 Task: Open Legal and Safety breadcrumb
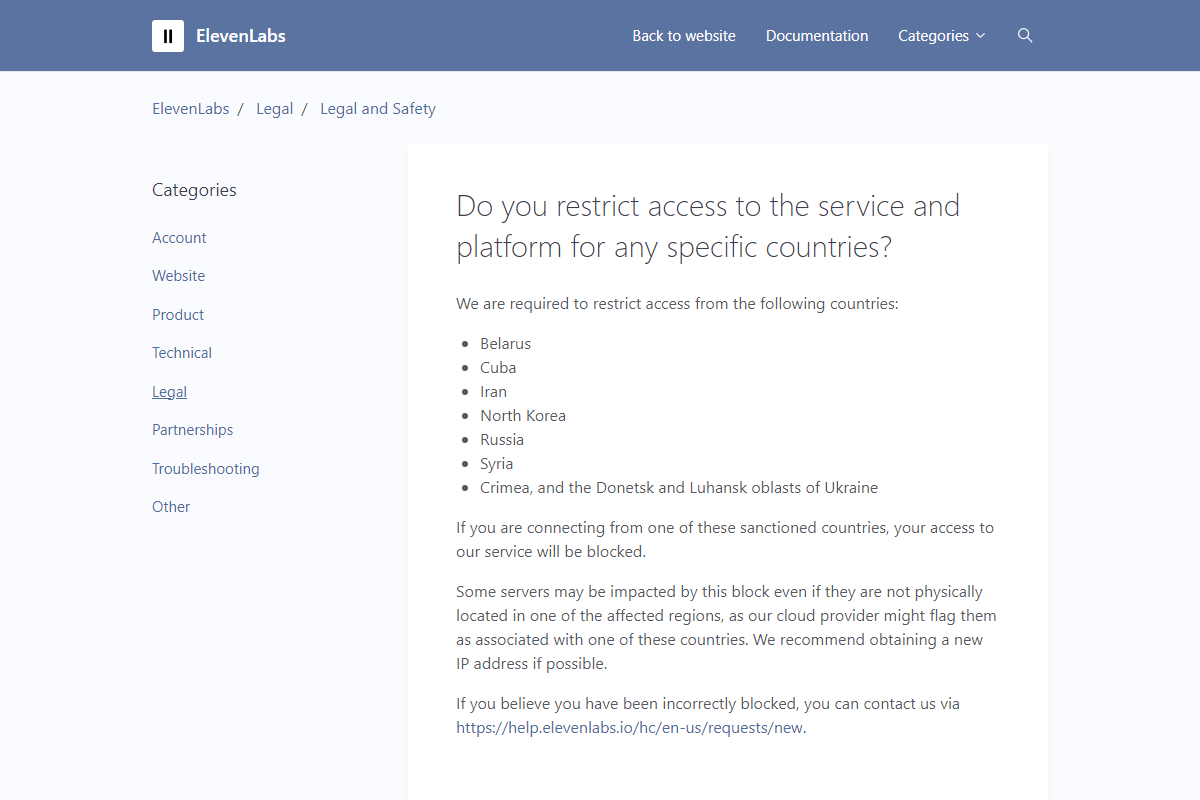[x=378, y=109]
